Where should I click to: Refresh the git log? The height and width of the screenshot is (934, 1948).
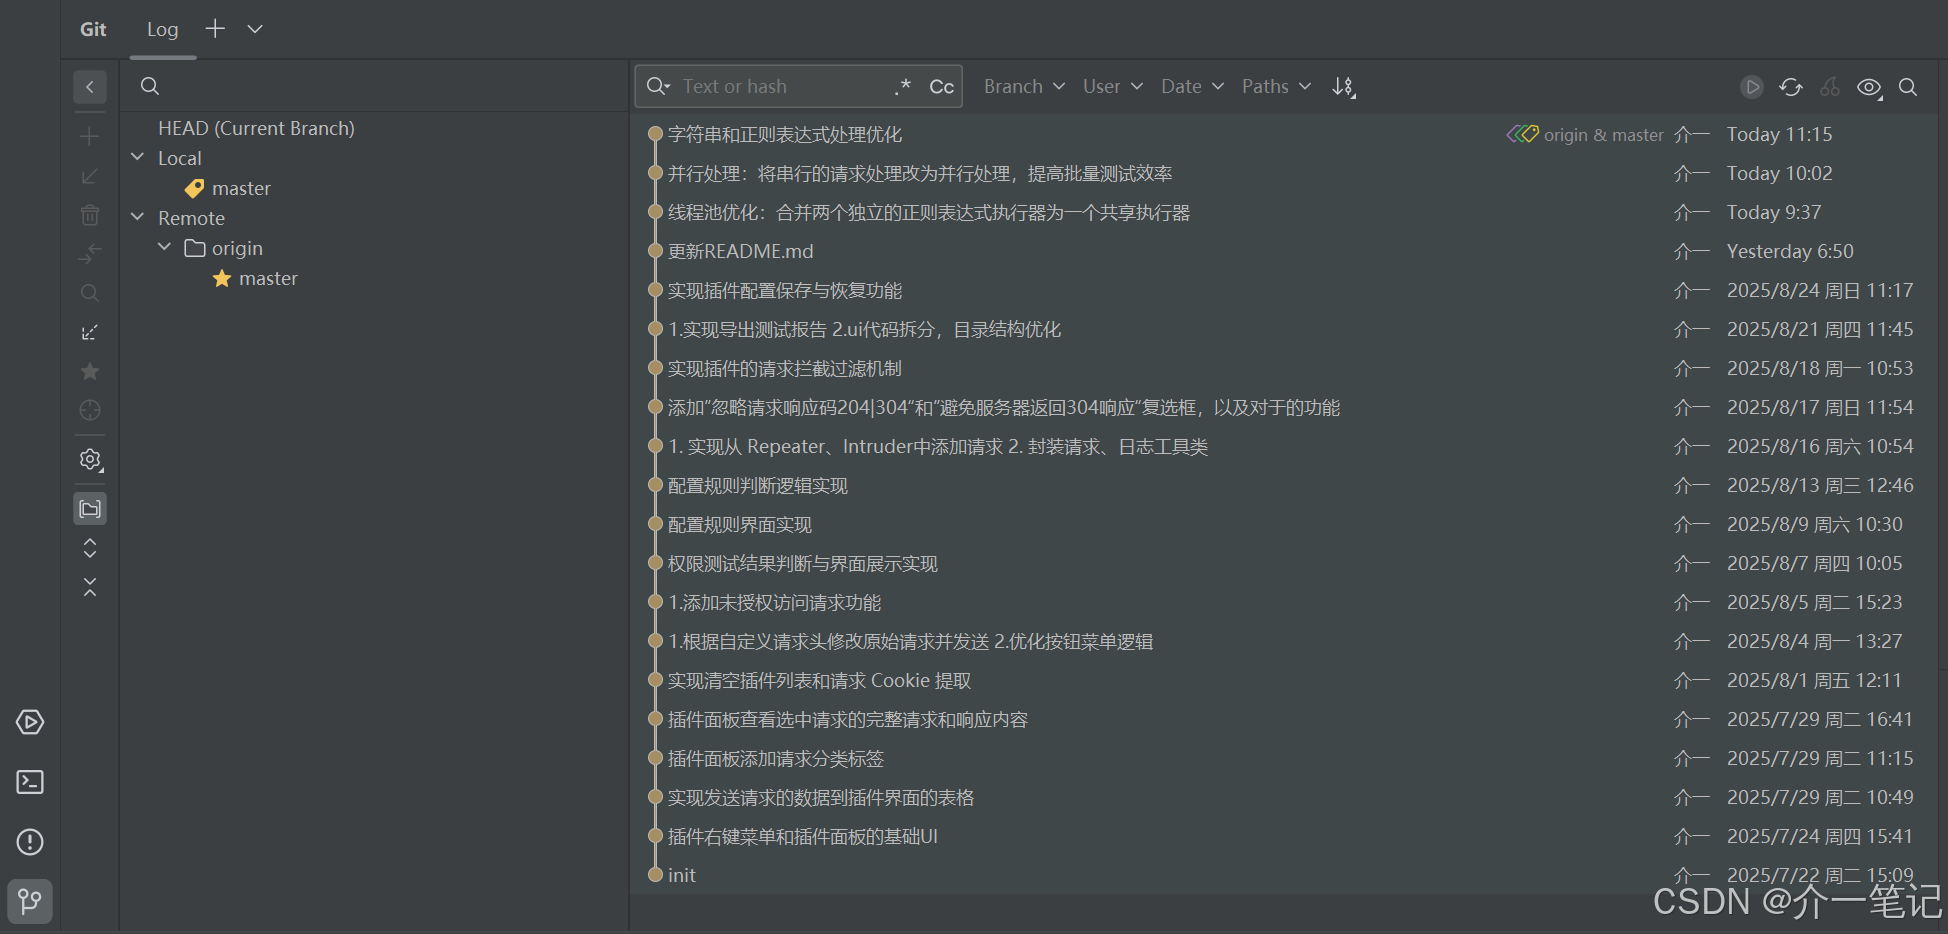(x=1791, y=87)
